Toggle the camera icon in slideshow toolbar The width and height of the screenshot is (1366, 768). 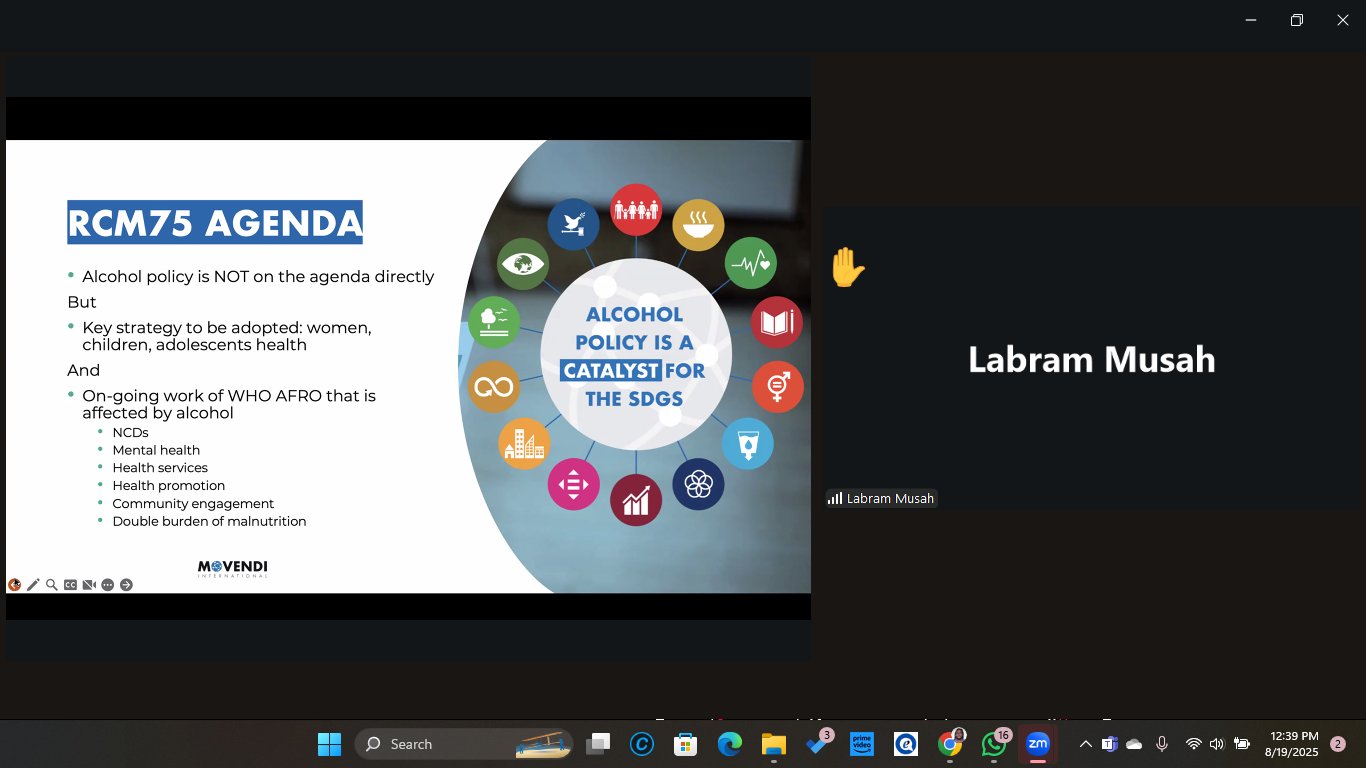(89, 585)
